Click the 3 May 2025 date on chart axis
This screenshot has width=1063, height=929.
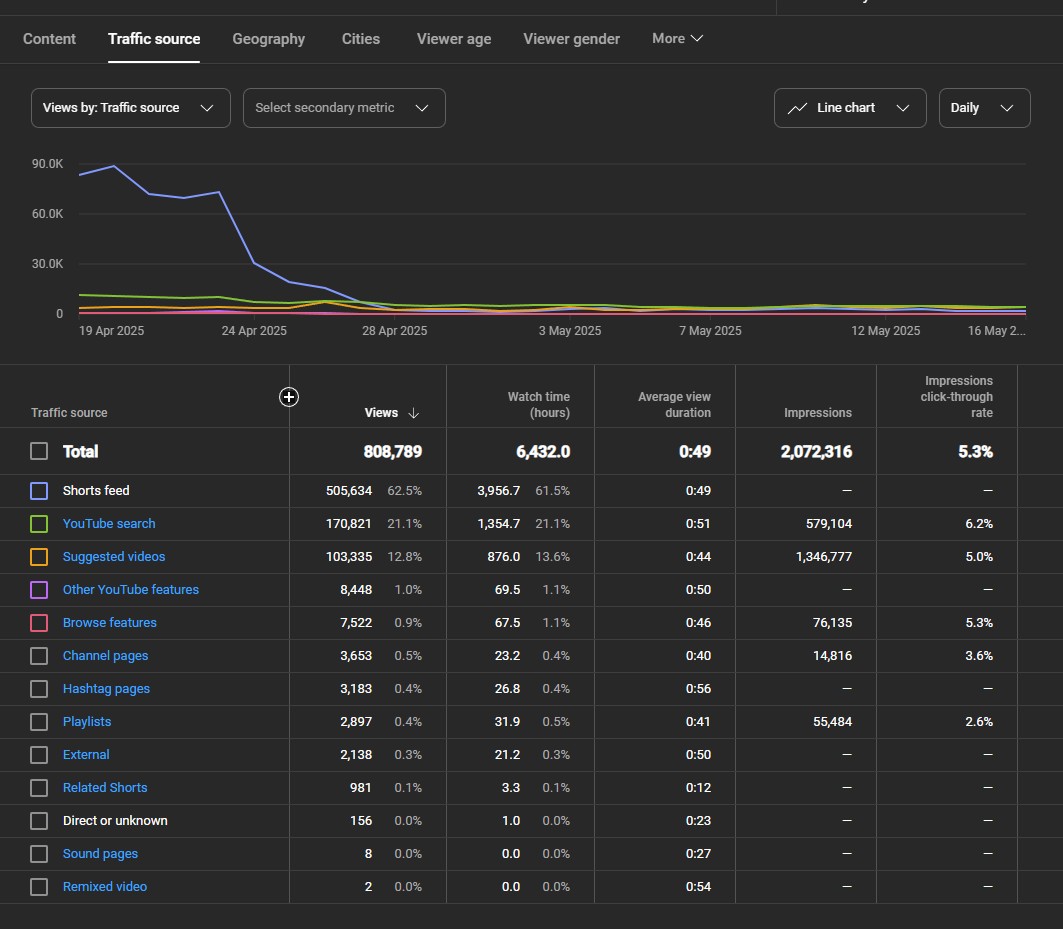[570, 331]
